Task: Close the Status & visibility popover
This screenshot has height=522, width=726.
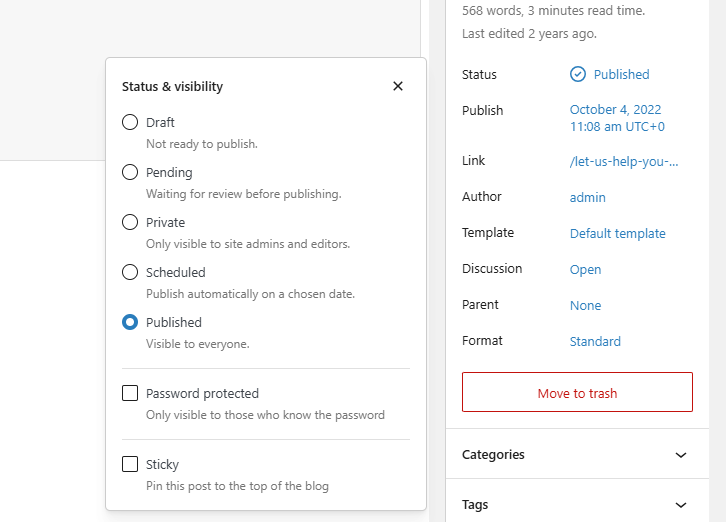Action: click(398, 86)
